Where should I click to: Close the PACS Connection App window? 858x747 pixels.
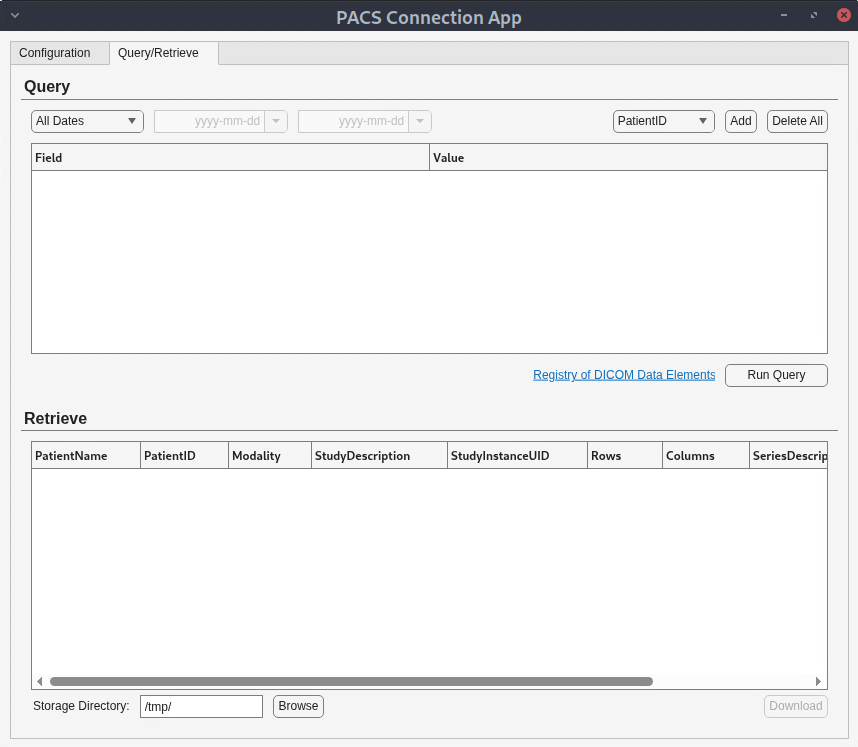pos(844,15)
